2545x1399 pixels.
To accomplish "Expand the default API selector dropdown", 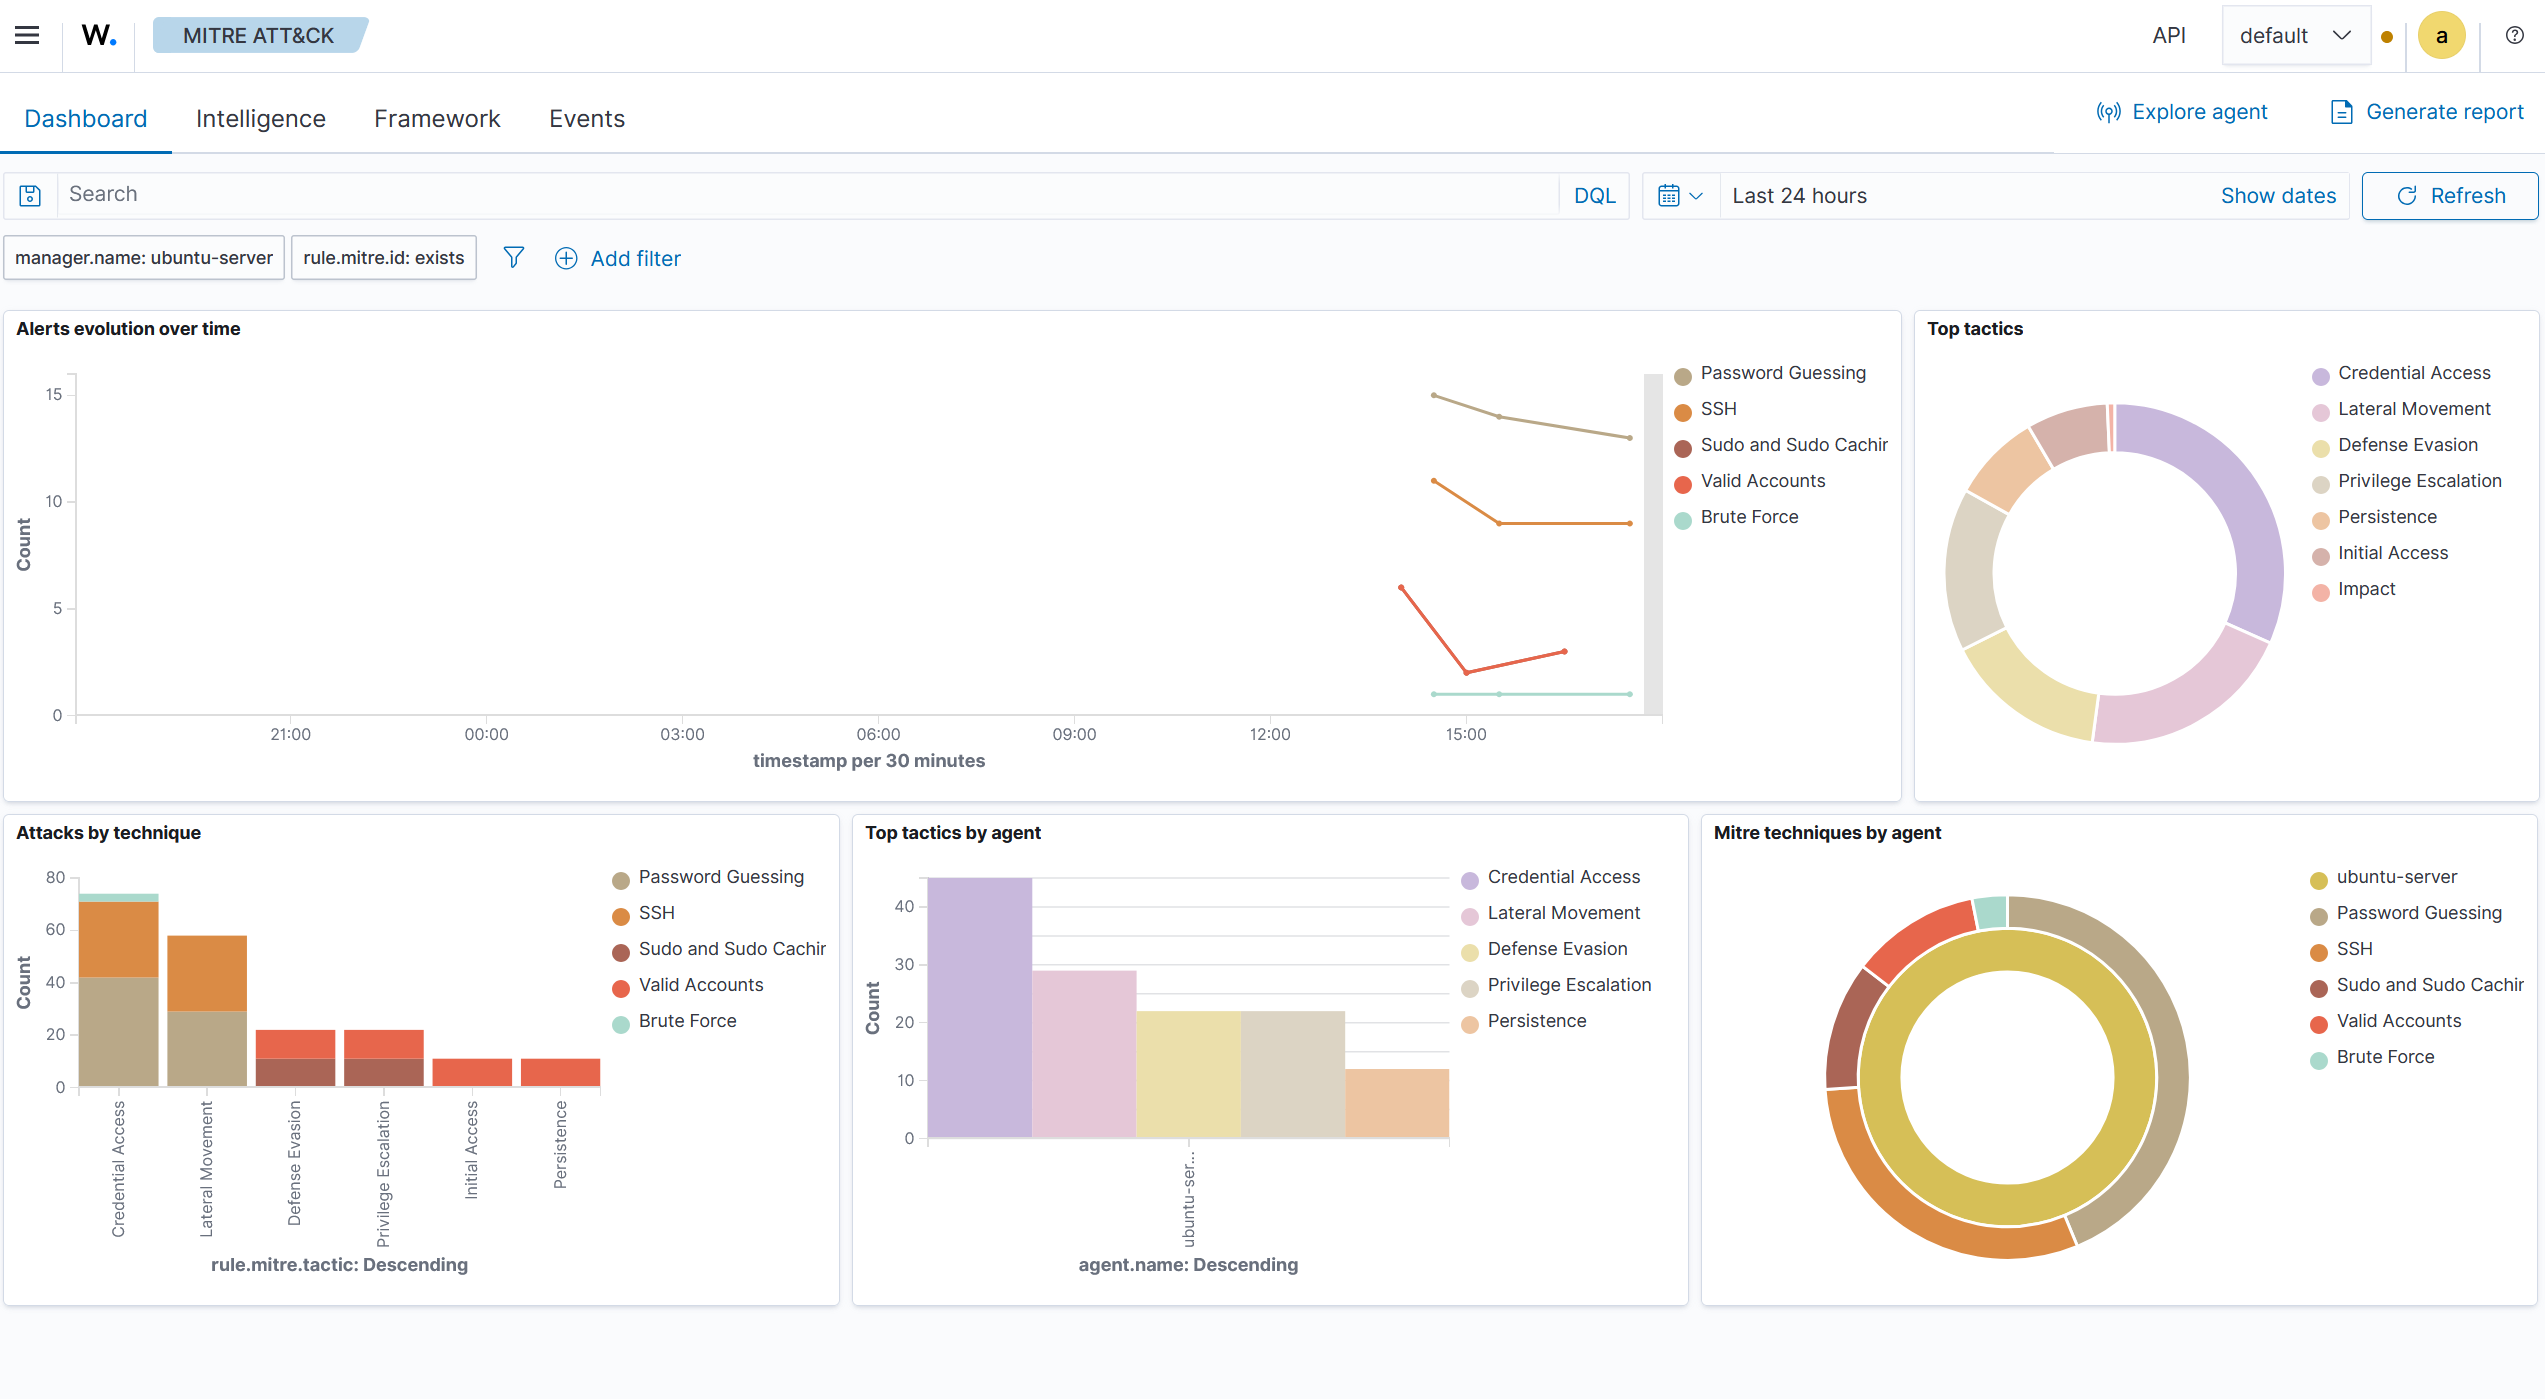I will 2295,36.
